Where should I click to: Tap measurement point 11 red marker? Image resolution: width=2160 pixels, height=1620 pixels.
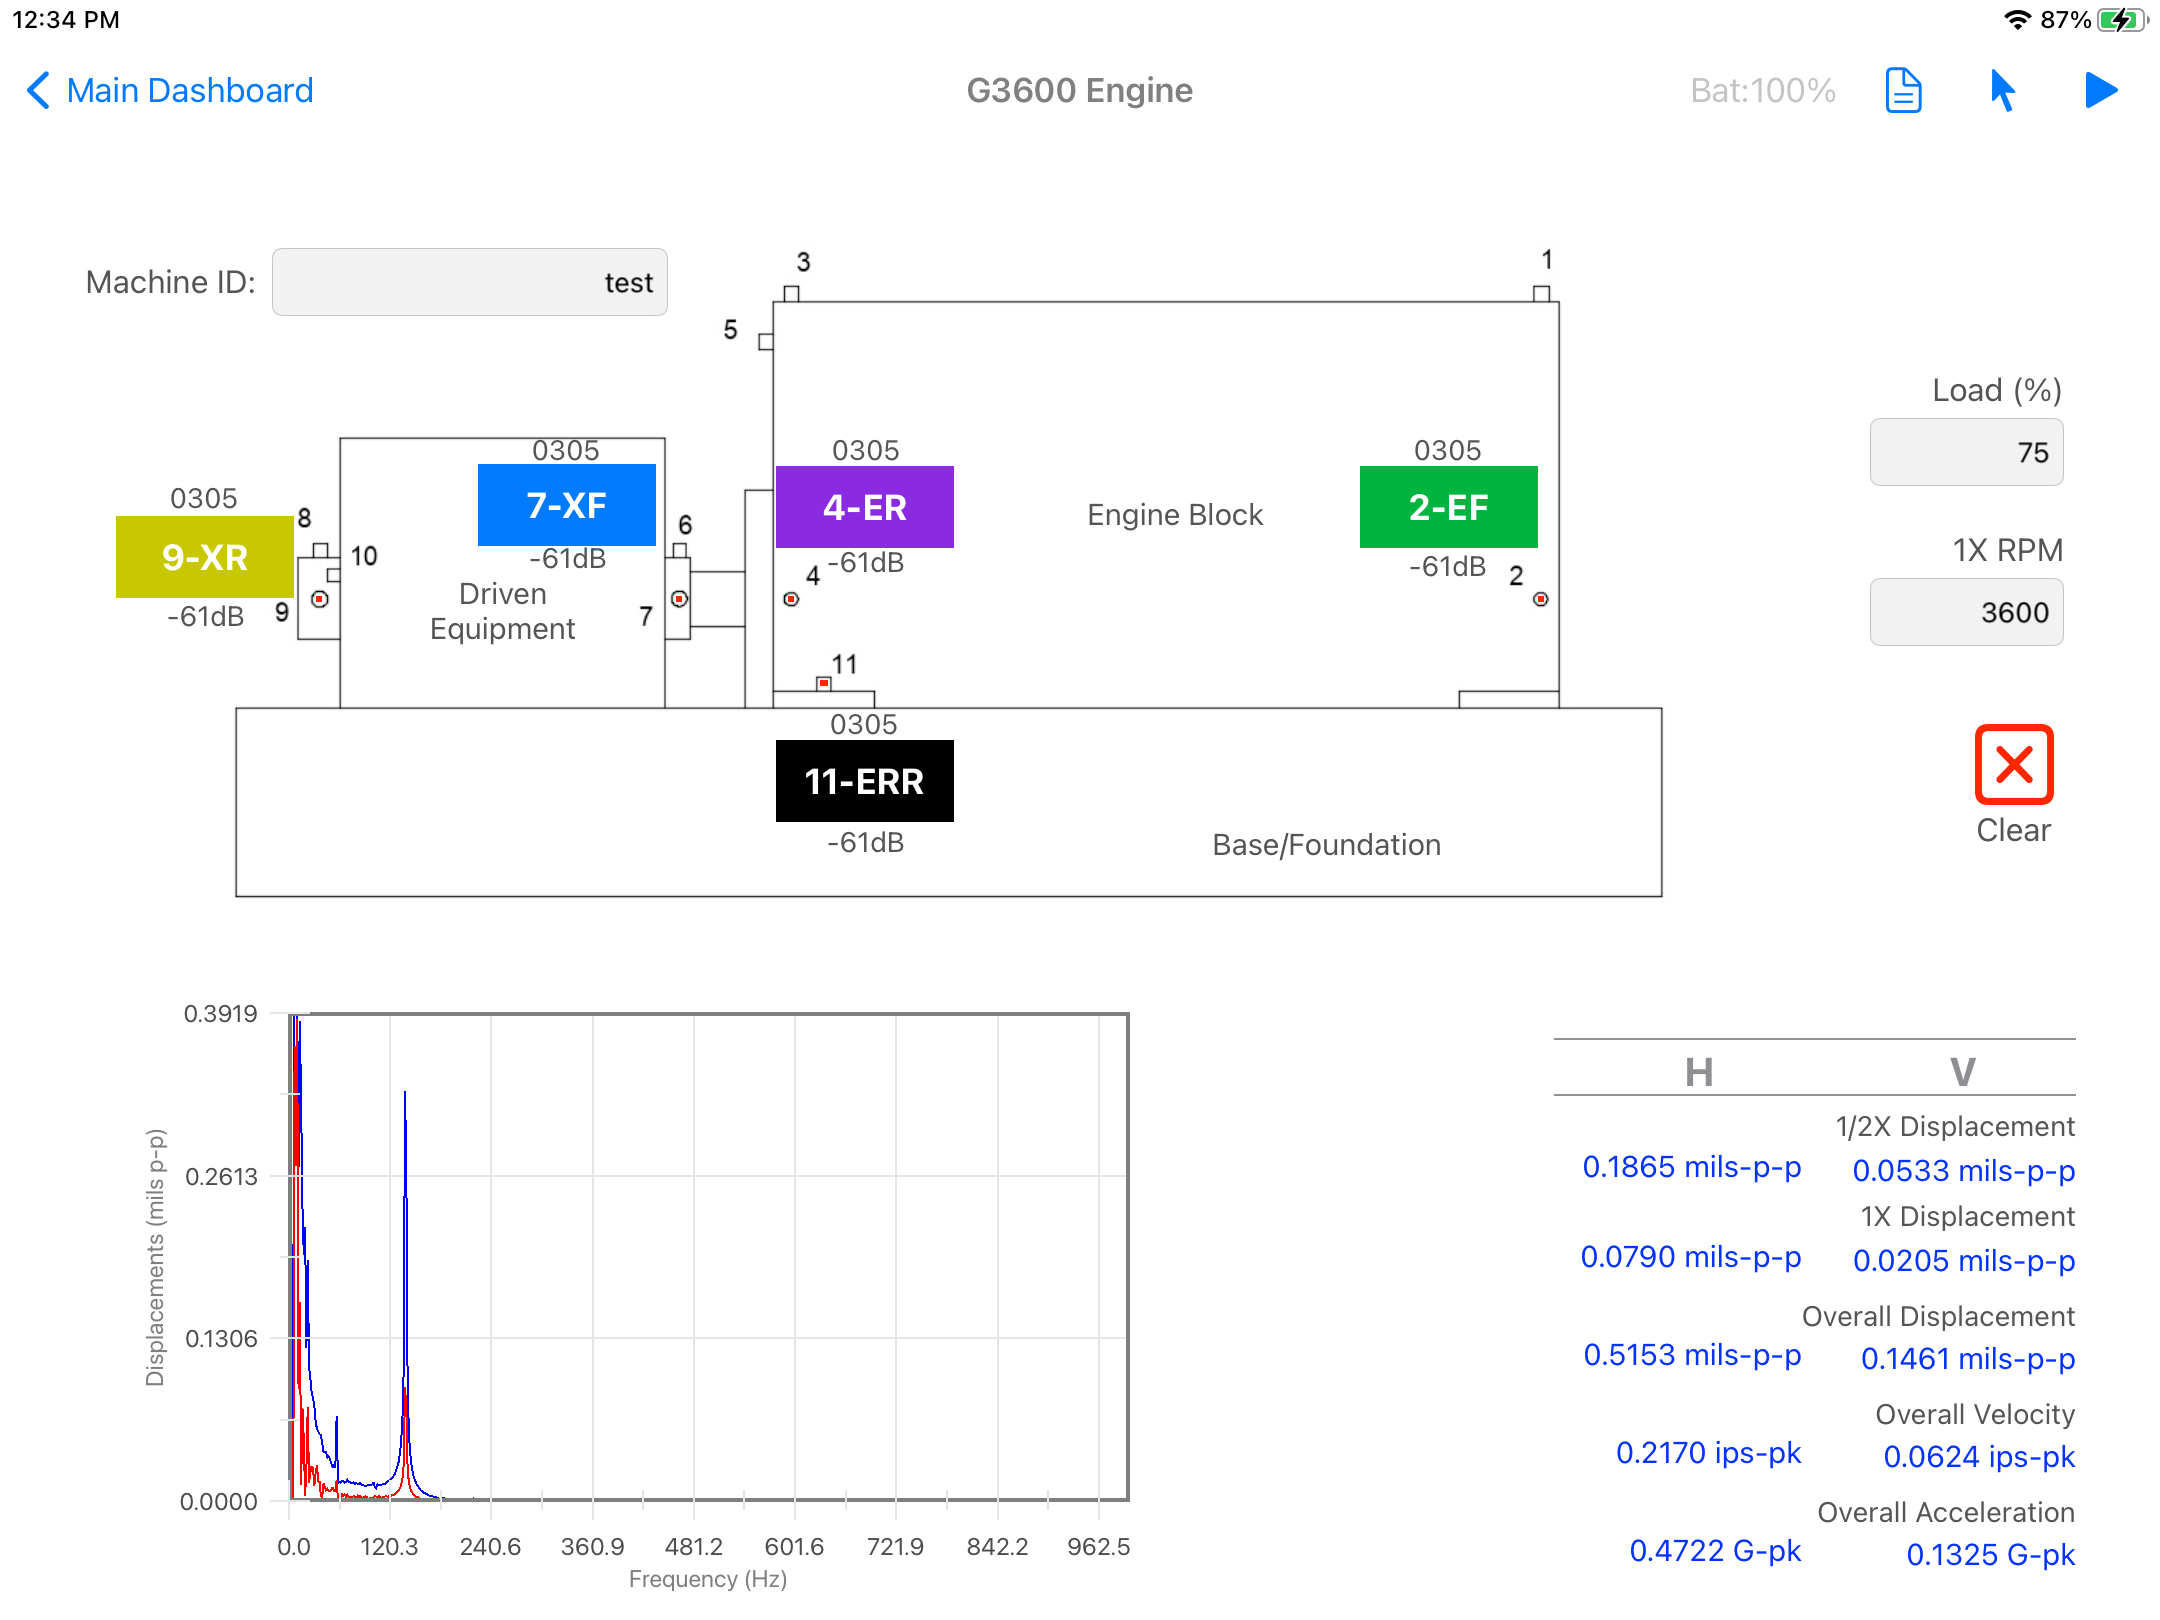[824, 683]
